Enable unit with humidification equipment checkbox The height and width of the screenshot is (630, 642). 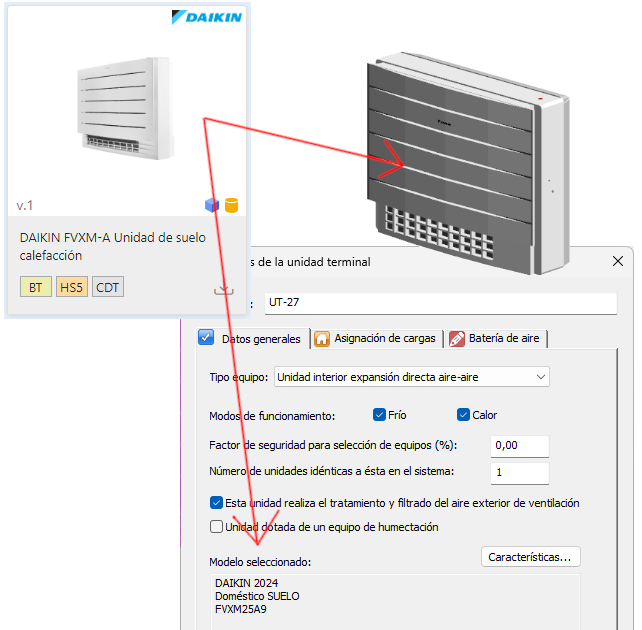tap(216, 526)
